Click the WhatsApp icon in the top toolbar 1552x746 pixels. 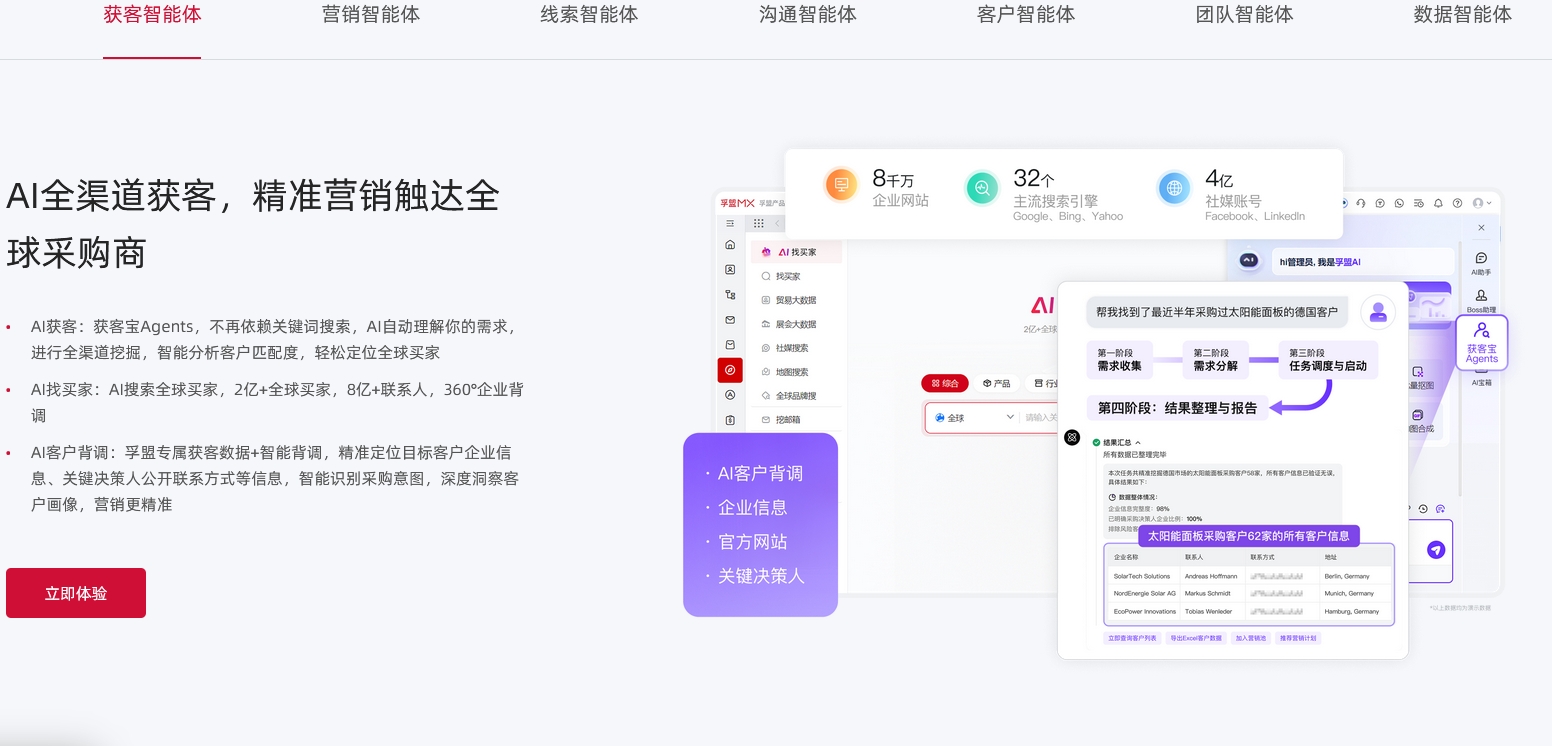[x=1399, y=203]
